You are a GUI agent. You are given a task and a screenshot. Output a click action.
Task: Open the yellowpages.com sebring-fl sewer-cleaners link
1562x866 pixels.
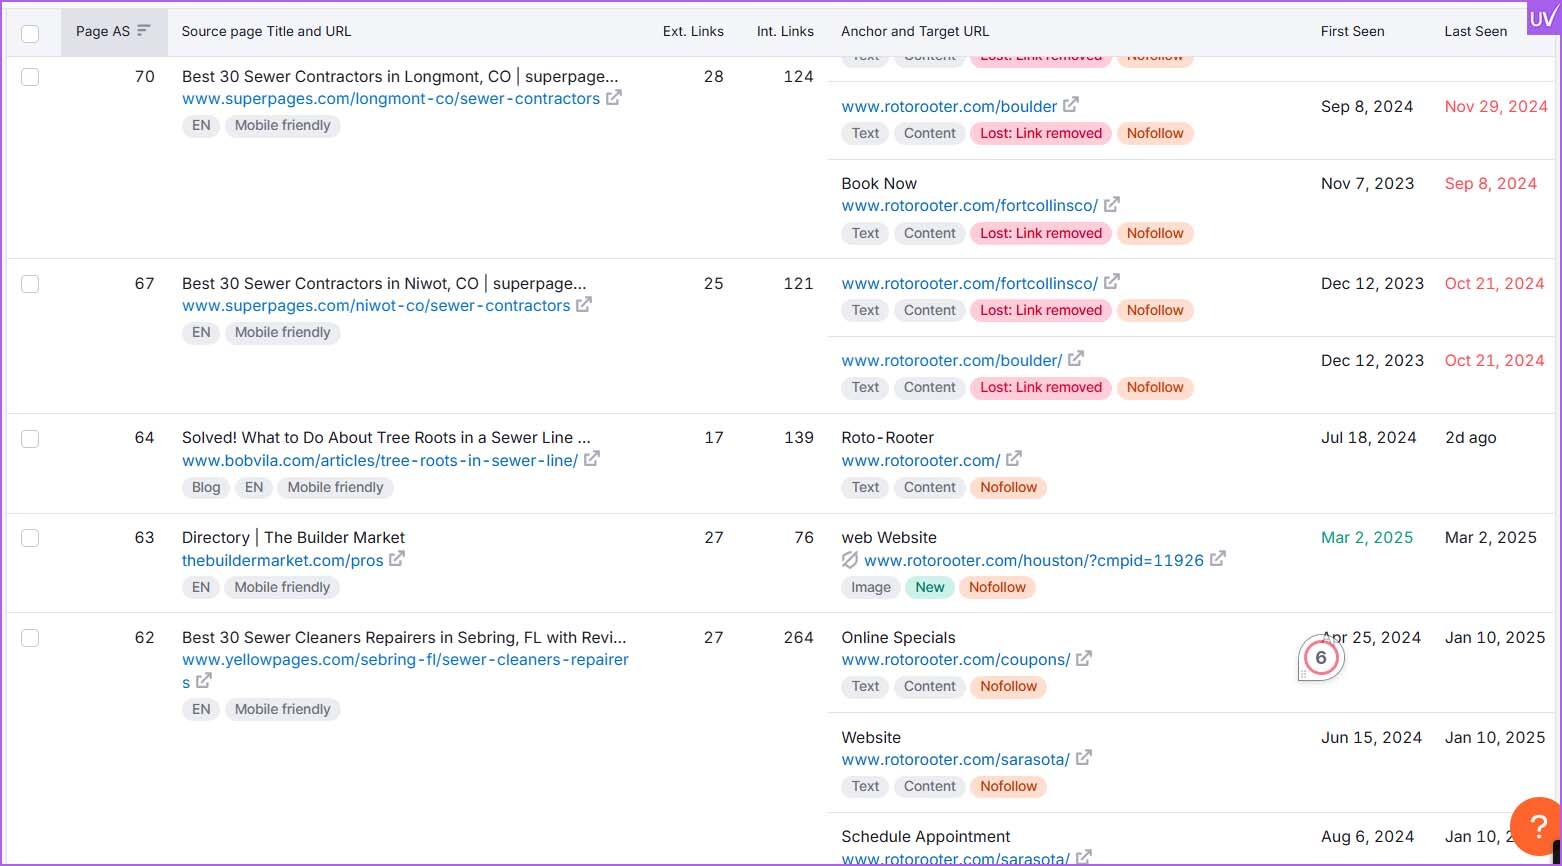pyautogui.click(x=405, y=660)
